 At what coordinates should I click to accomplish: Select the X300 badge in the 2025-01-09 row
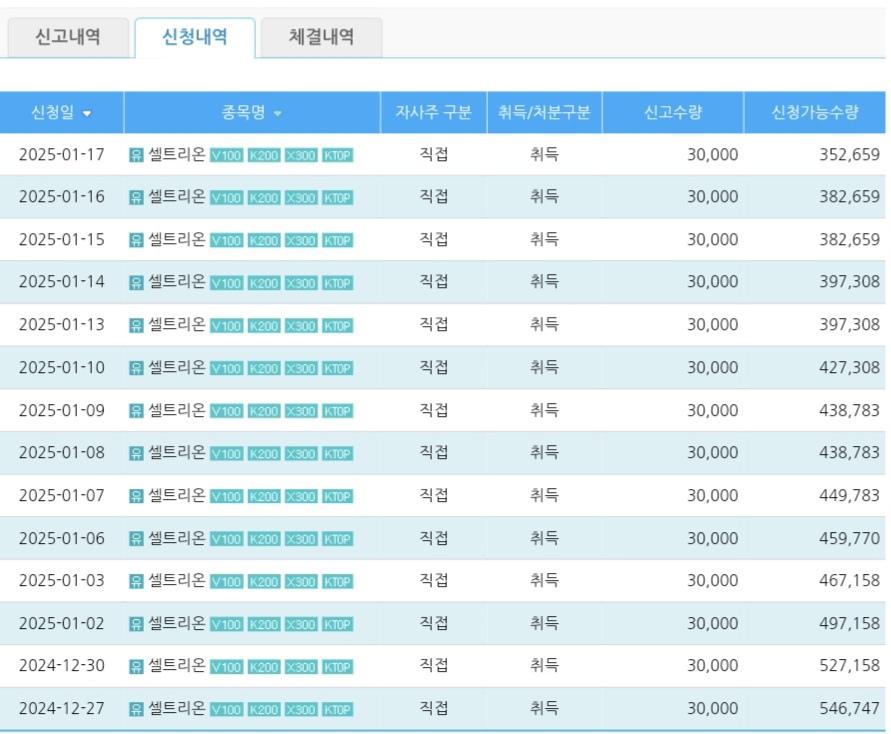click(x=301, y=411)
